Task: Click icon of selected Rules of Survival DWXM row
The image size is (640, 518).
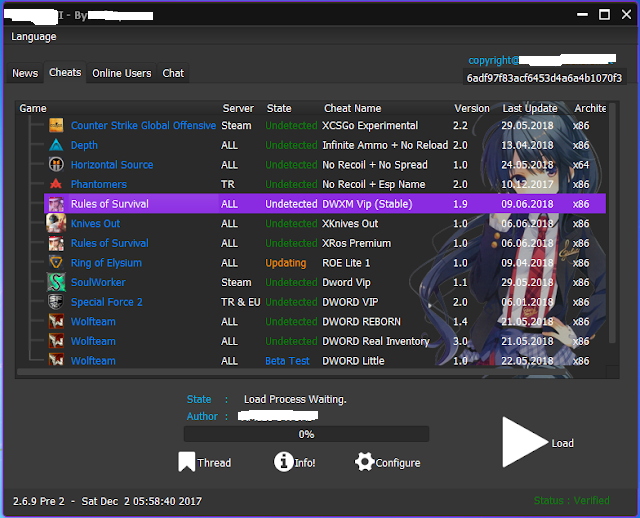Action: [x=56, y=204]
